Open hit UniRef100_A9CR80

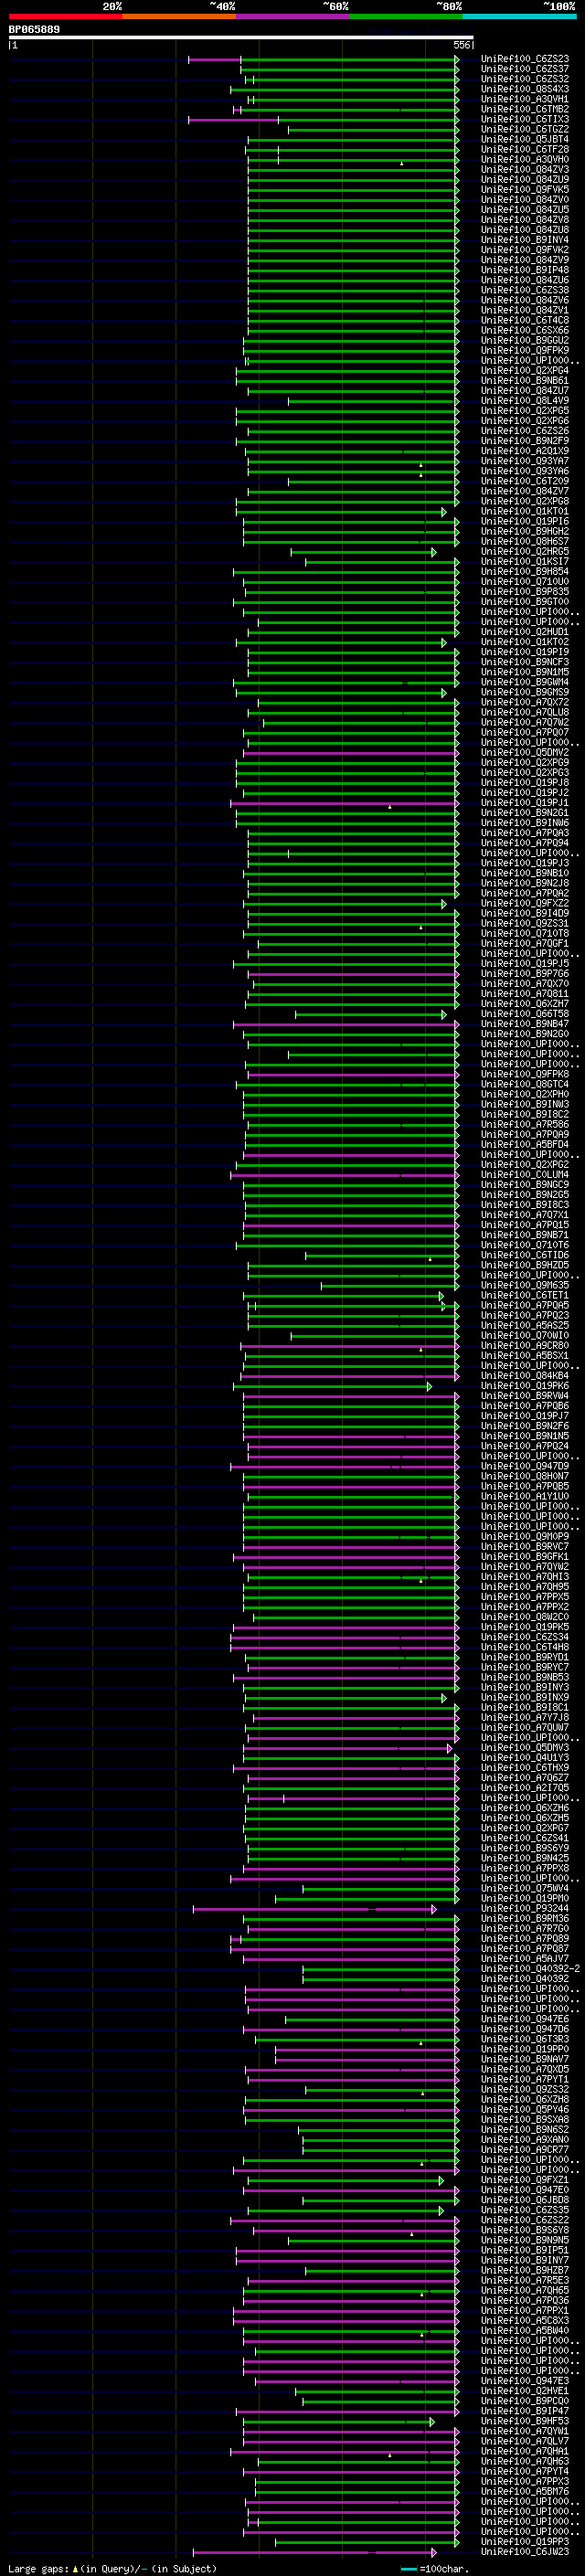click(x=525, y=1346)
